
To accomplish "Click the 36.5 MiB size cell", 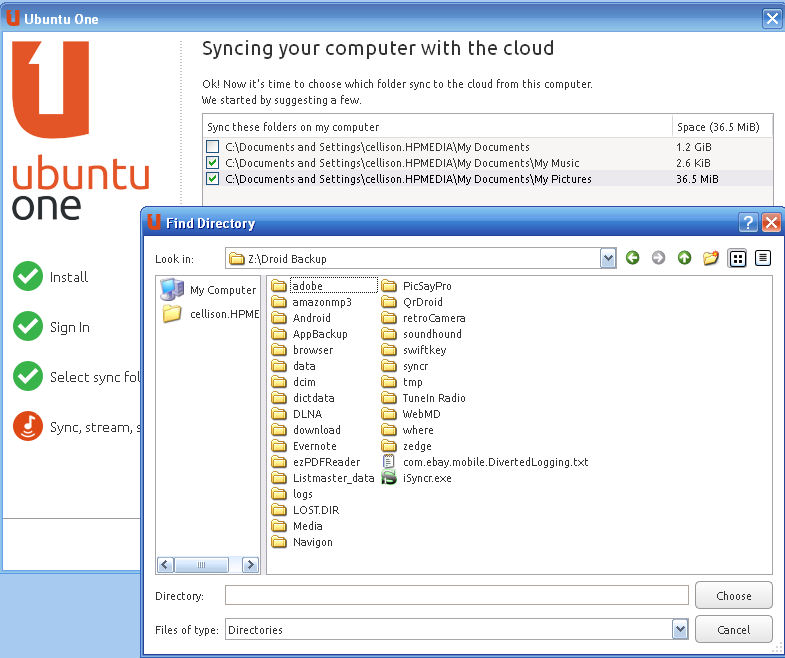I will (697, 179).
